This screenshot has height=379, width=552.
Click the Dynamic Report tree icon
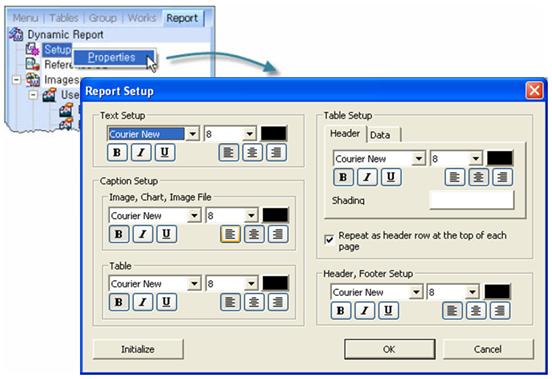click(x=16, y=34)
